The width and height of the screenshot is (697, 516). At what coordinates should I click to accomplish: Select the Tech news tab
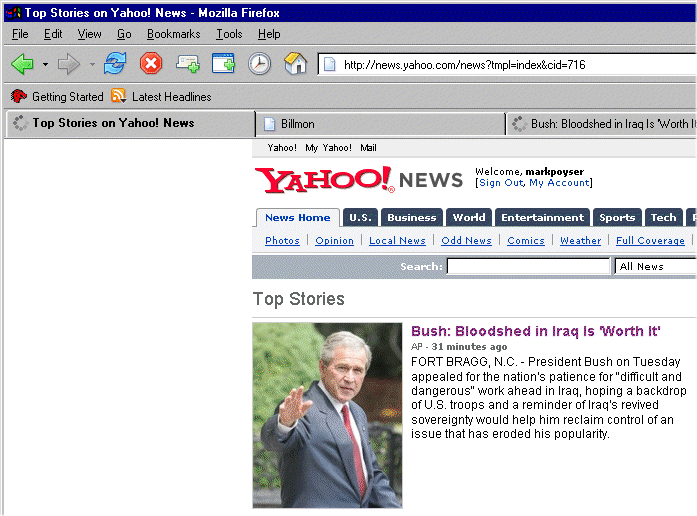click(x=663, y=218)
